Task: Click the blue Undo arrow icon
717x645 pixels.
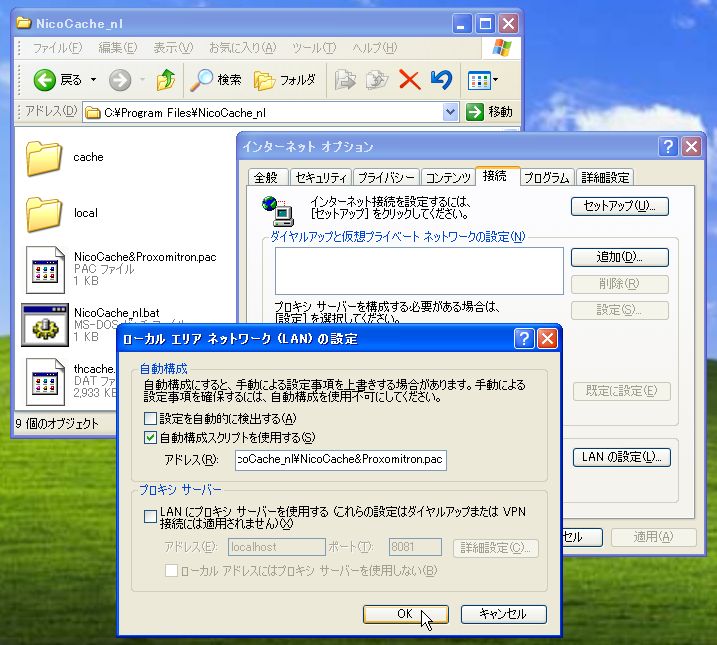Action: (441, 80)
